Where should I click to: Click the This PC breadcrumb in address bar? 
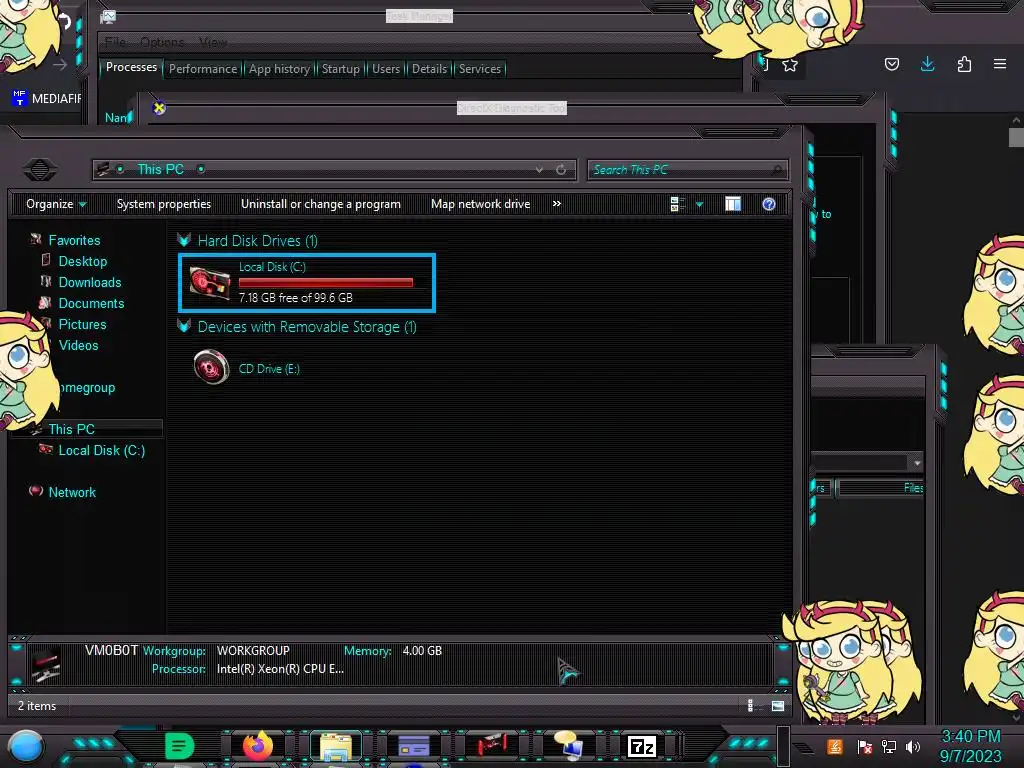[160, 169]
